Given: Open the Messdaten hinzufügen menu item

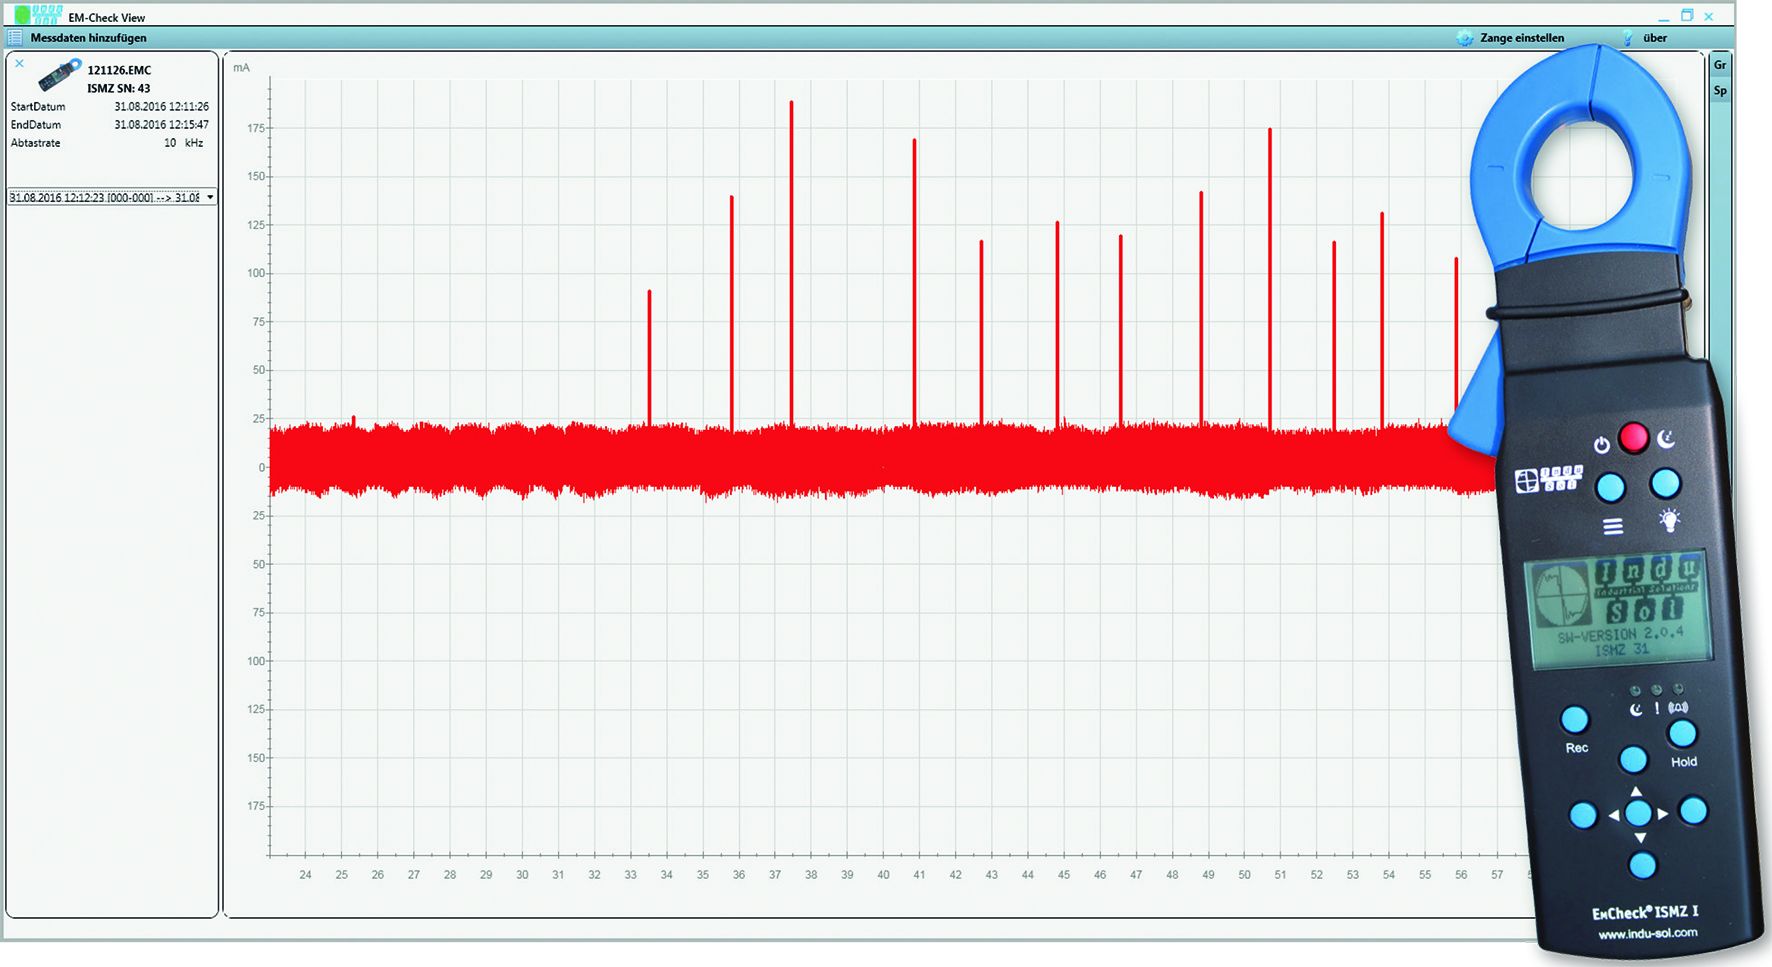Looking at the screenshot, I should coord(88,38).
